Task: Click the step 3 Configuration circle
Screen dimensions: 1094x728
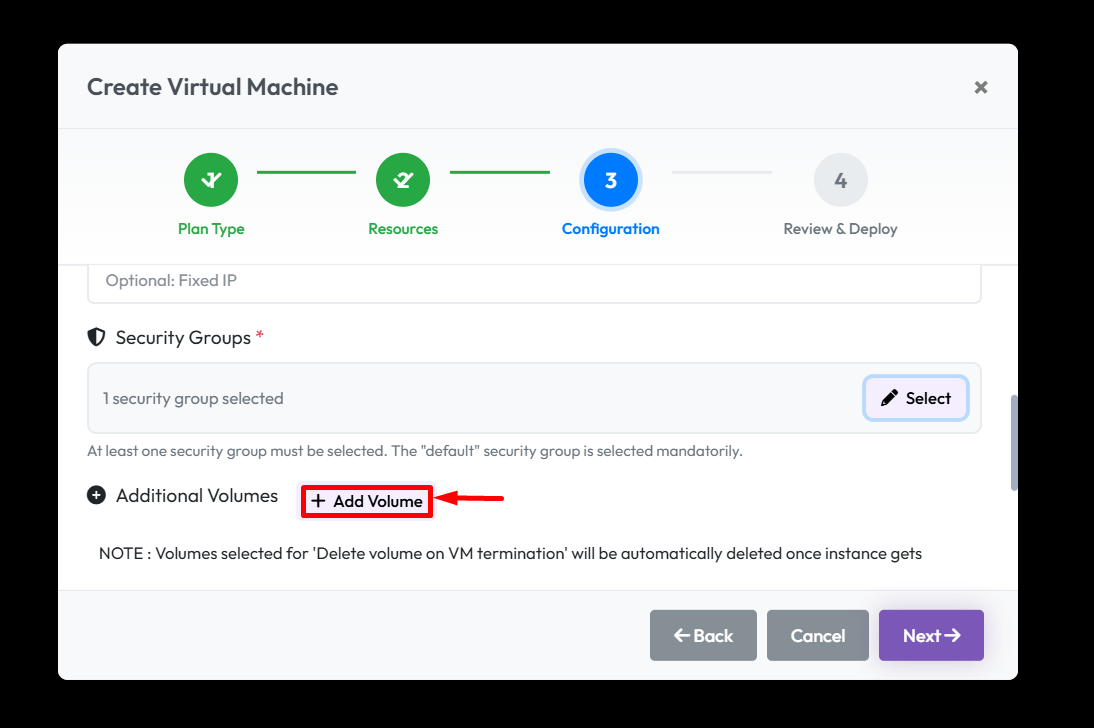Action: click(611, 180)
